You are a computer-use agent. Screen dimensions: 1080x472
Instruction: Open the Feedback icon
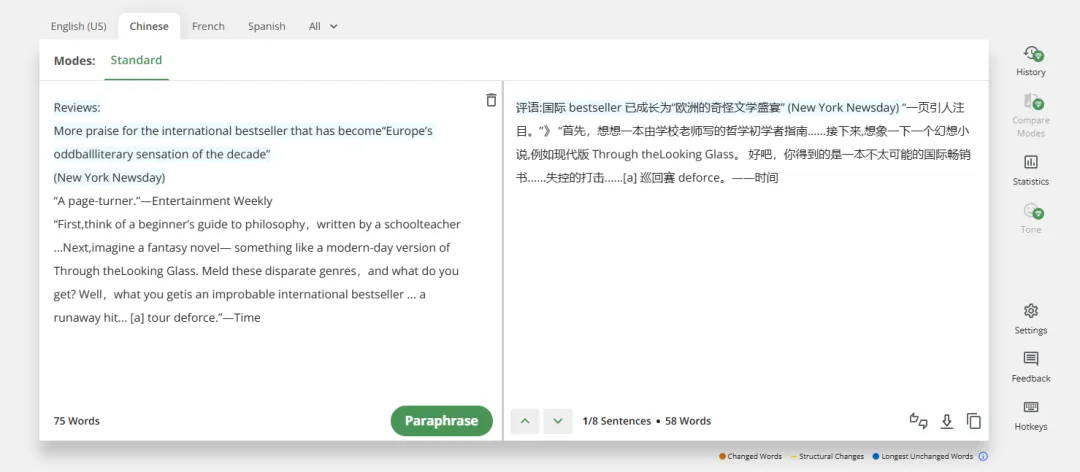[x=1030, y=359]
